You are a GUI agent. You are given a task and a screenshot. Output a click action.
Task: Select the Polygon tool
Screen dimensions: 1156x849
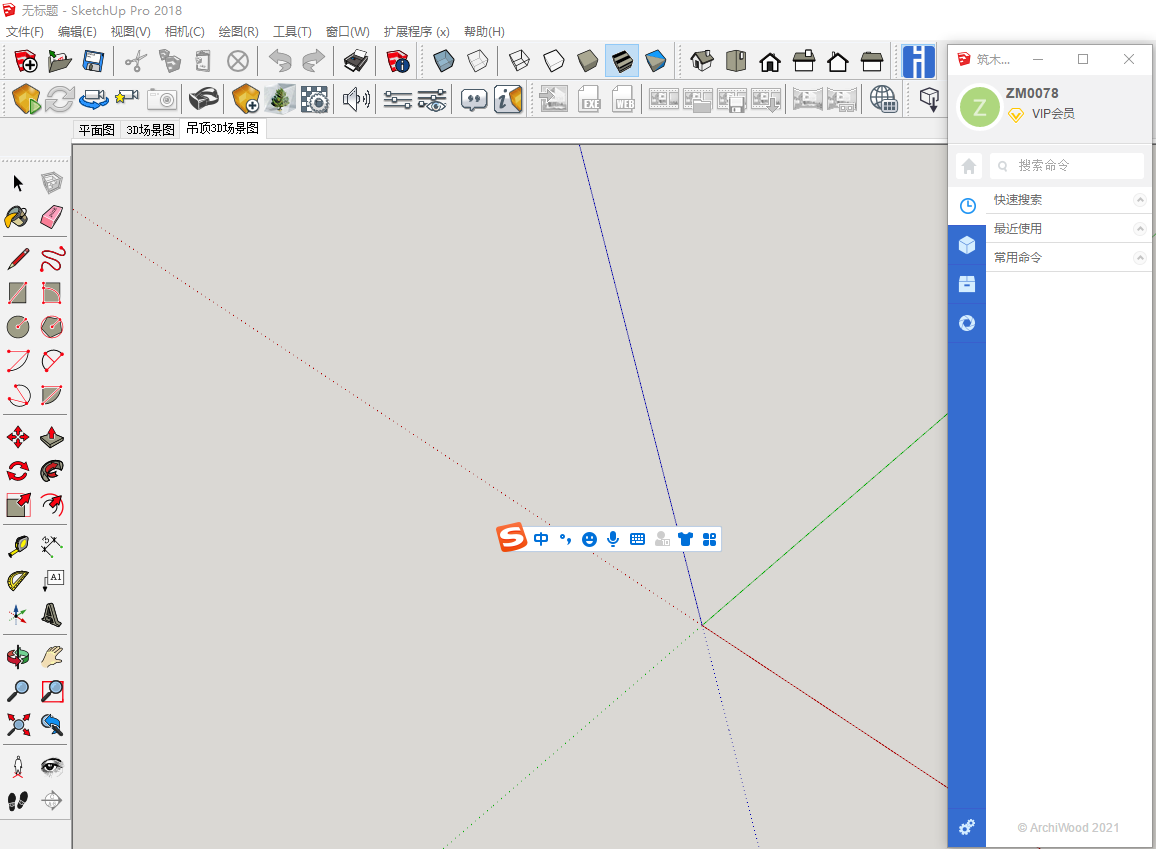click(x=52, y=326)
